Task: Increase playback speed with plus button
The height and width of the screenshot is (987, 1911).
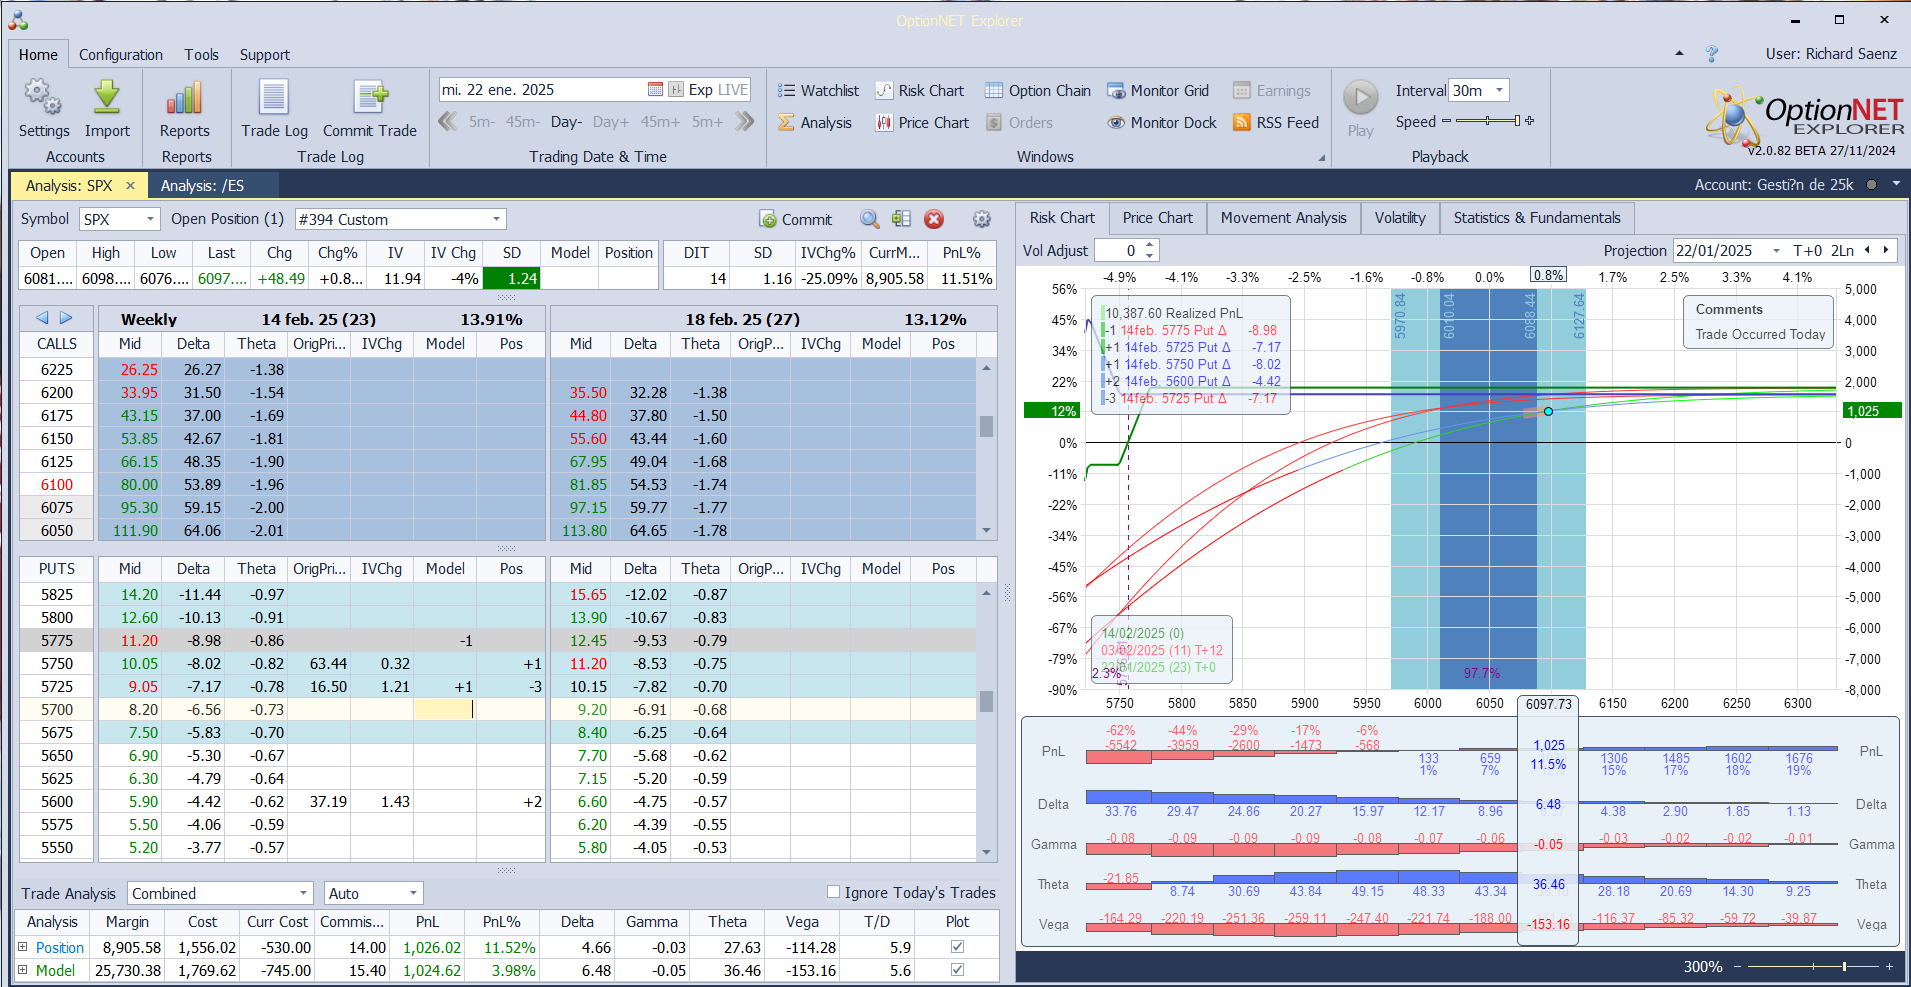Action: 1529,121
